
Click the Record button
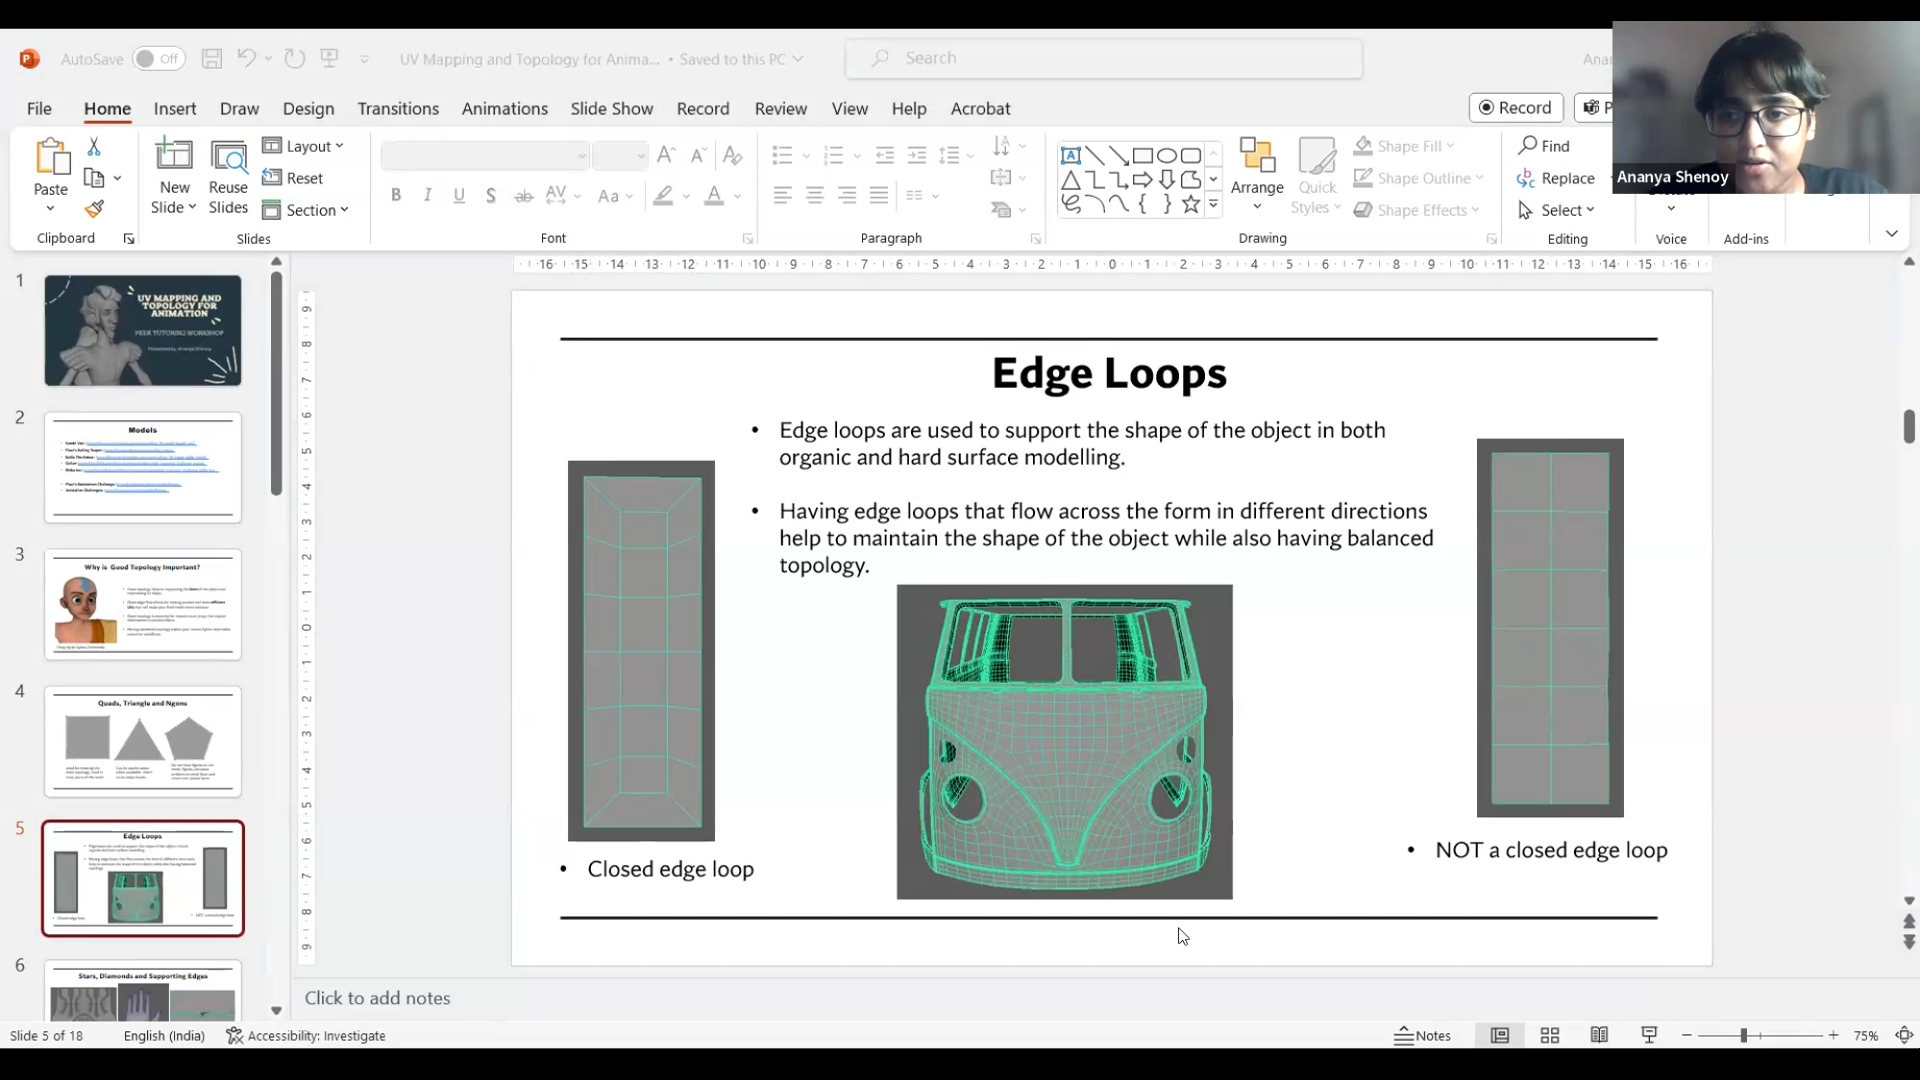click(1516, 107)
